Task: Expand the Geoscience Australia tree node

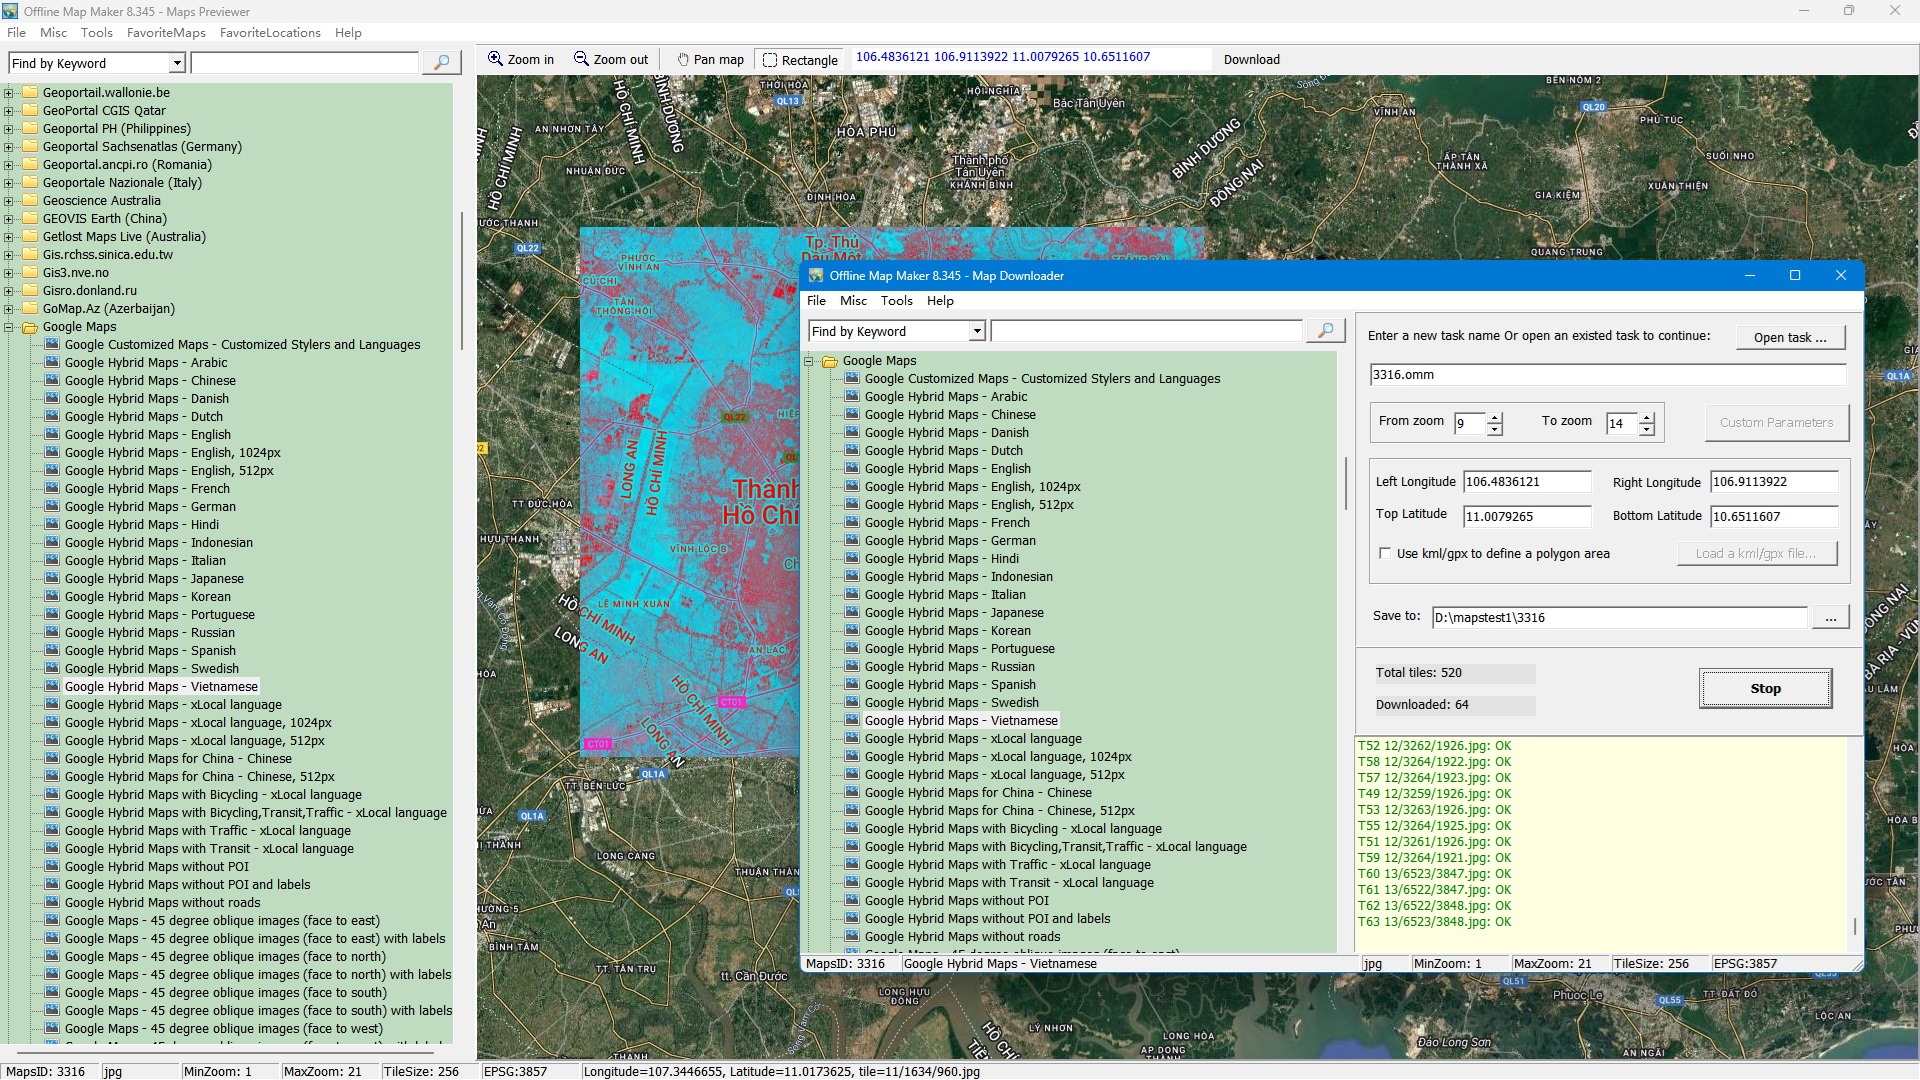Action: click(x=9, y=201)
